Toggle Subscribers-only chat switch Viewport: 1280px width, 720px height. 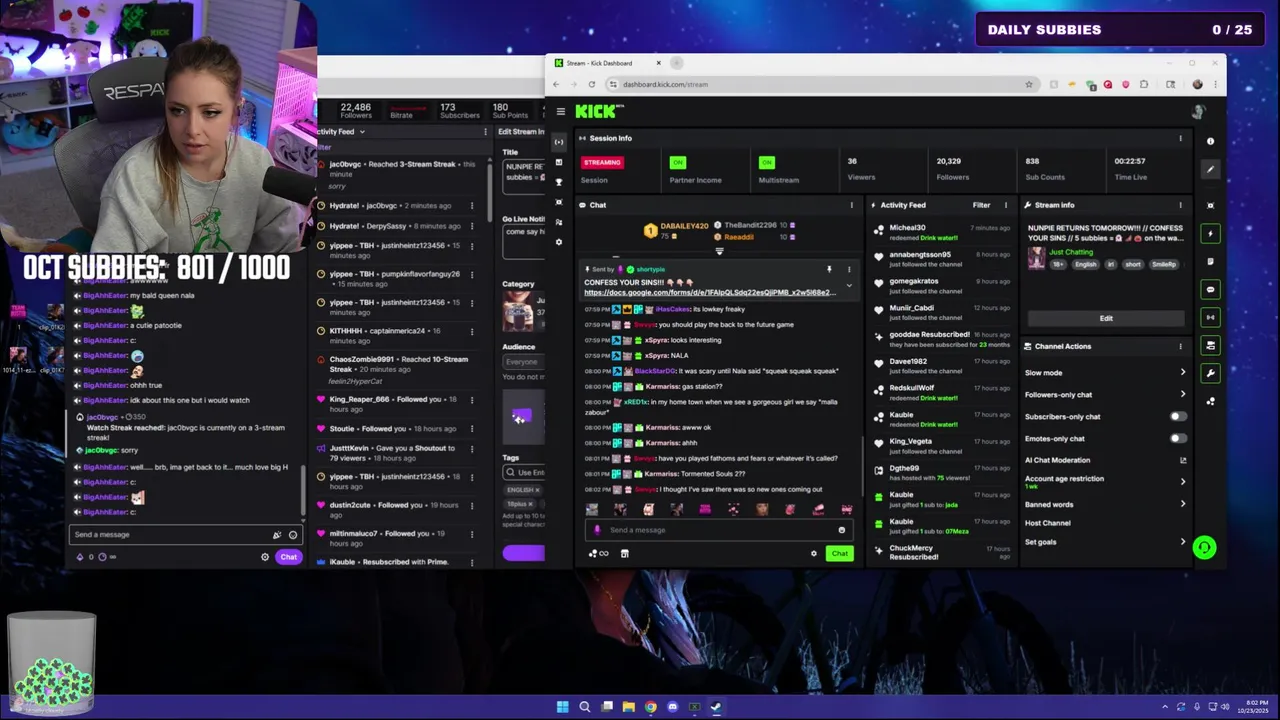coord(1179,416)
